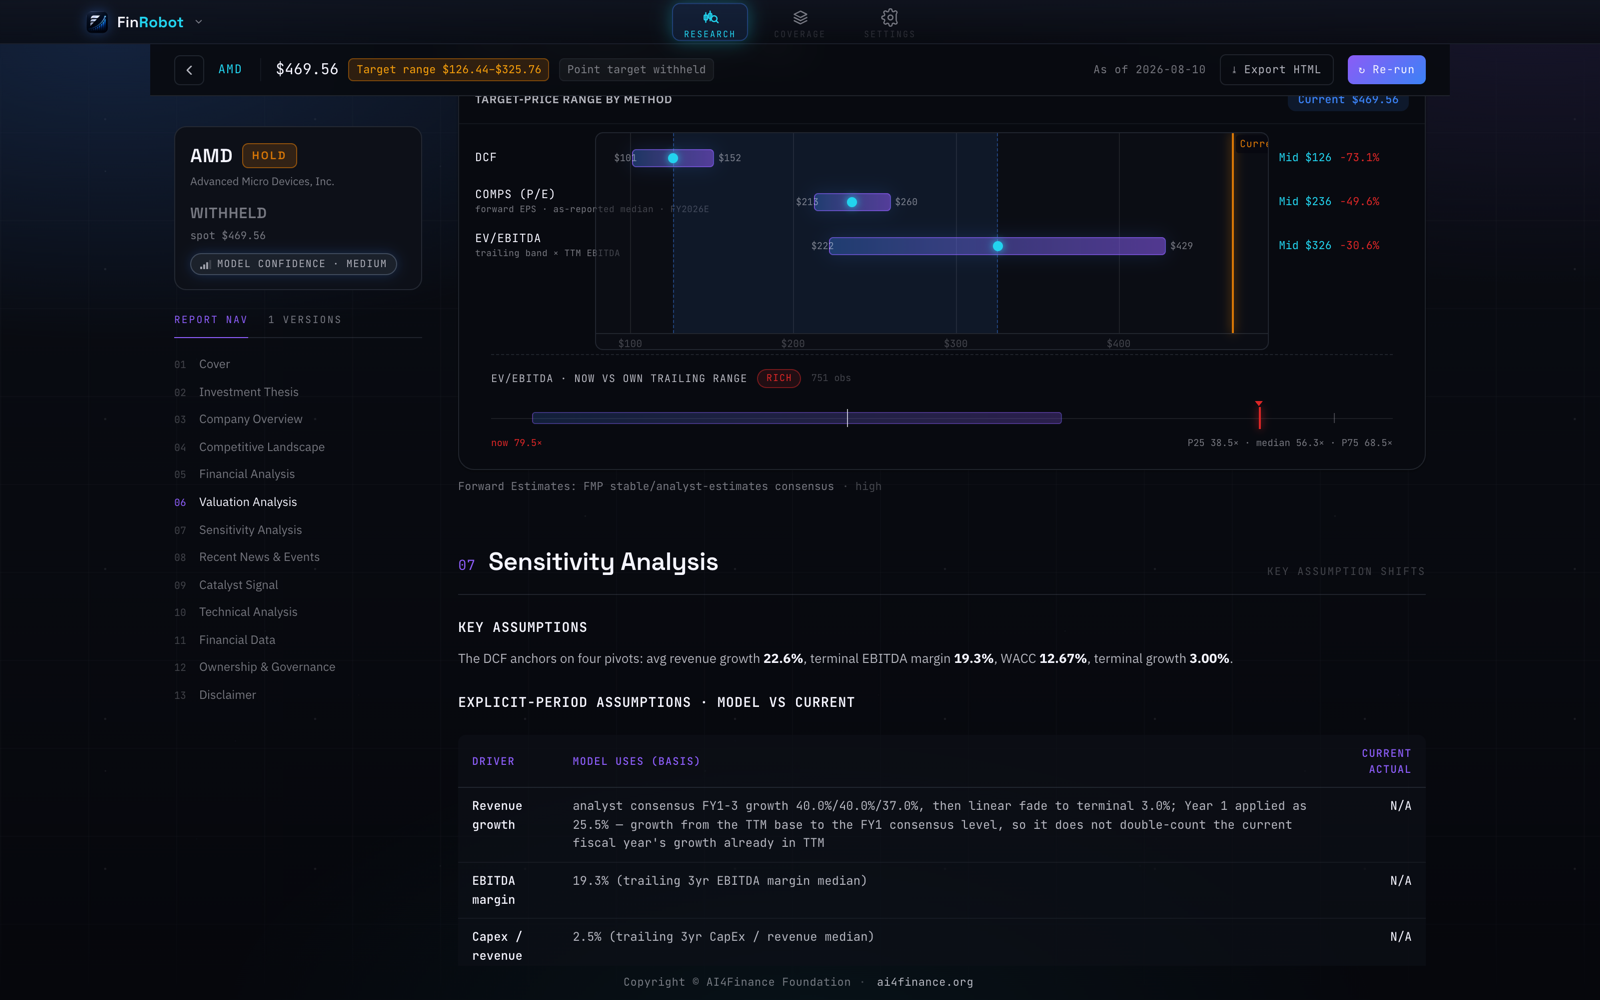
Task: Click the RICH valuation badge
Action: click(x=779, y=378)
